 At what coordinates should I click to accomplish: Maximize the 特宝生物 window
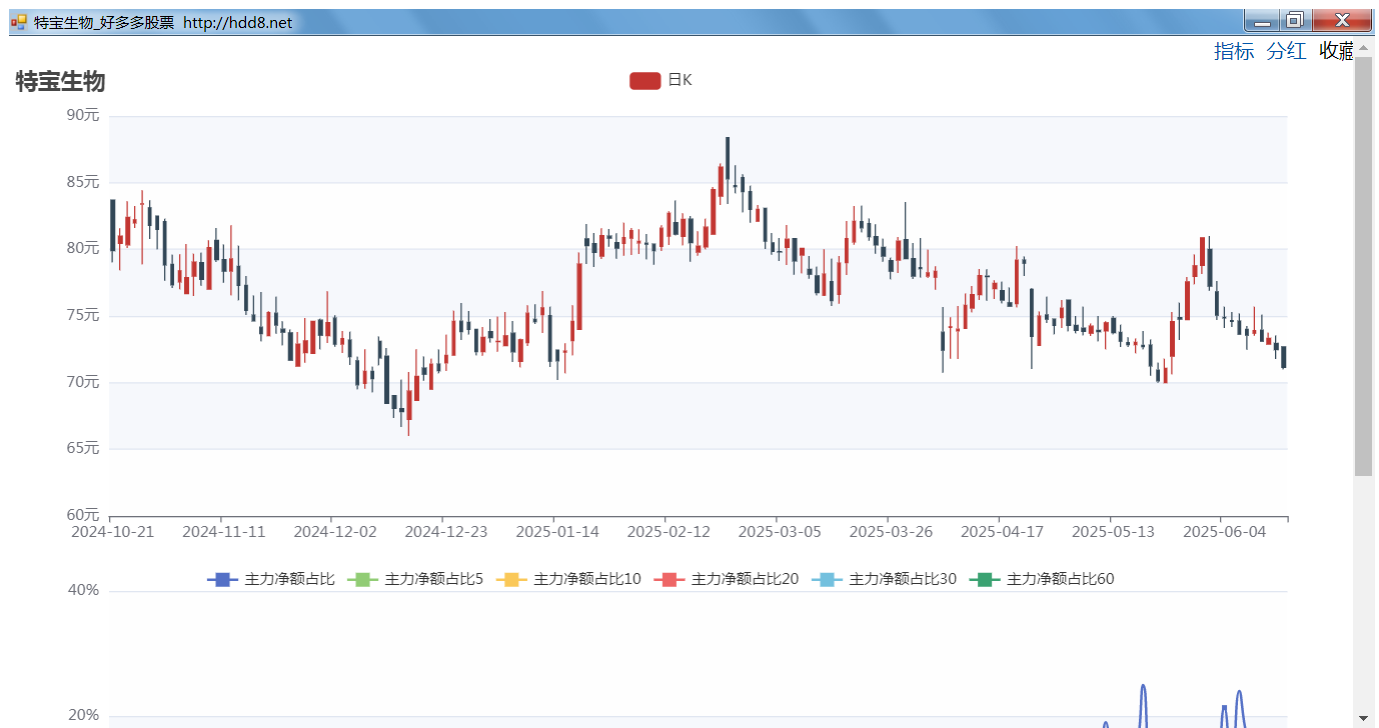coord(1294,20)
